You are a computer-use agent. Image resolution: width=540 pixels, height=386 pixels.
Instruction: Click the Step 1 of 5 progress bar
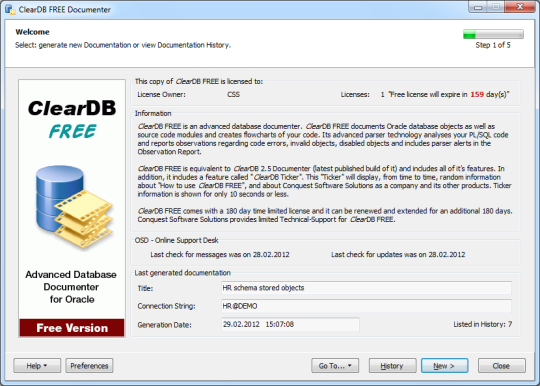493,34
